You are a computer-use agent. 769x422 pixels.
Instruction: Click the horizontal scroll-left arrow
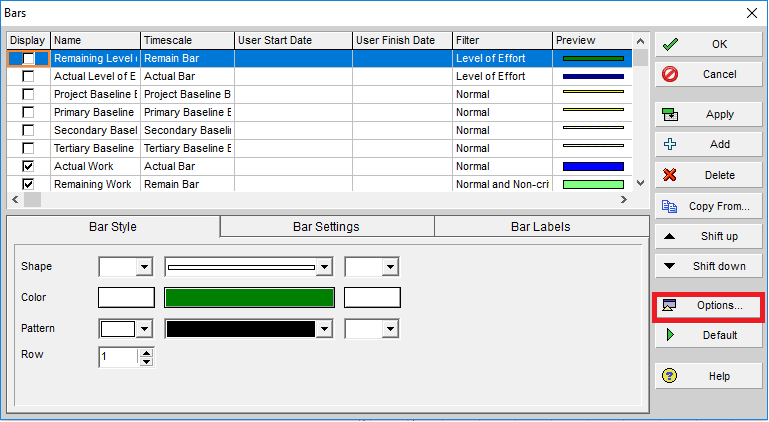point(15,200)
